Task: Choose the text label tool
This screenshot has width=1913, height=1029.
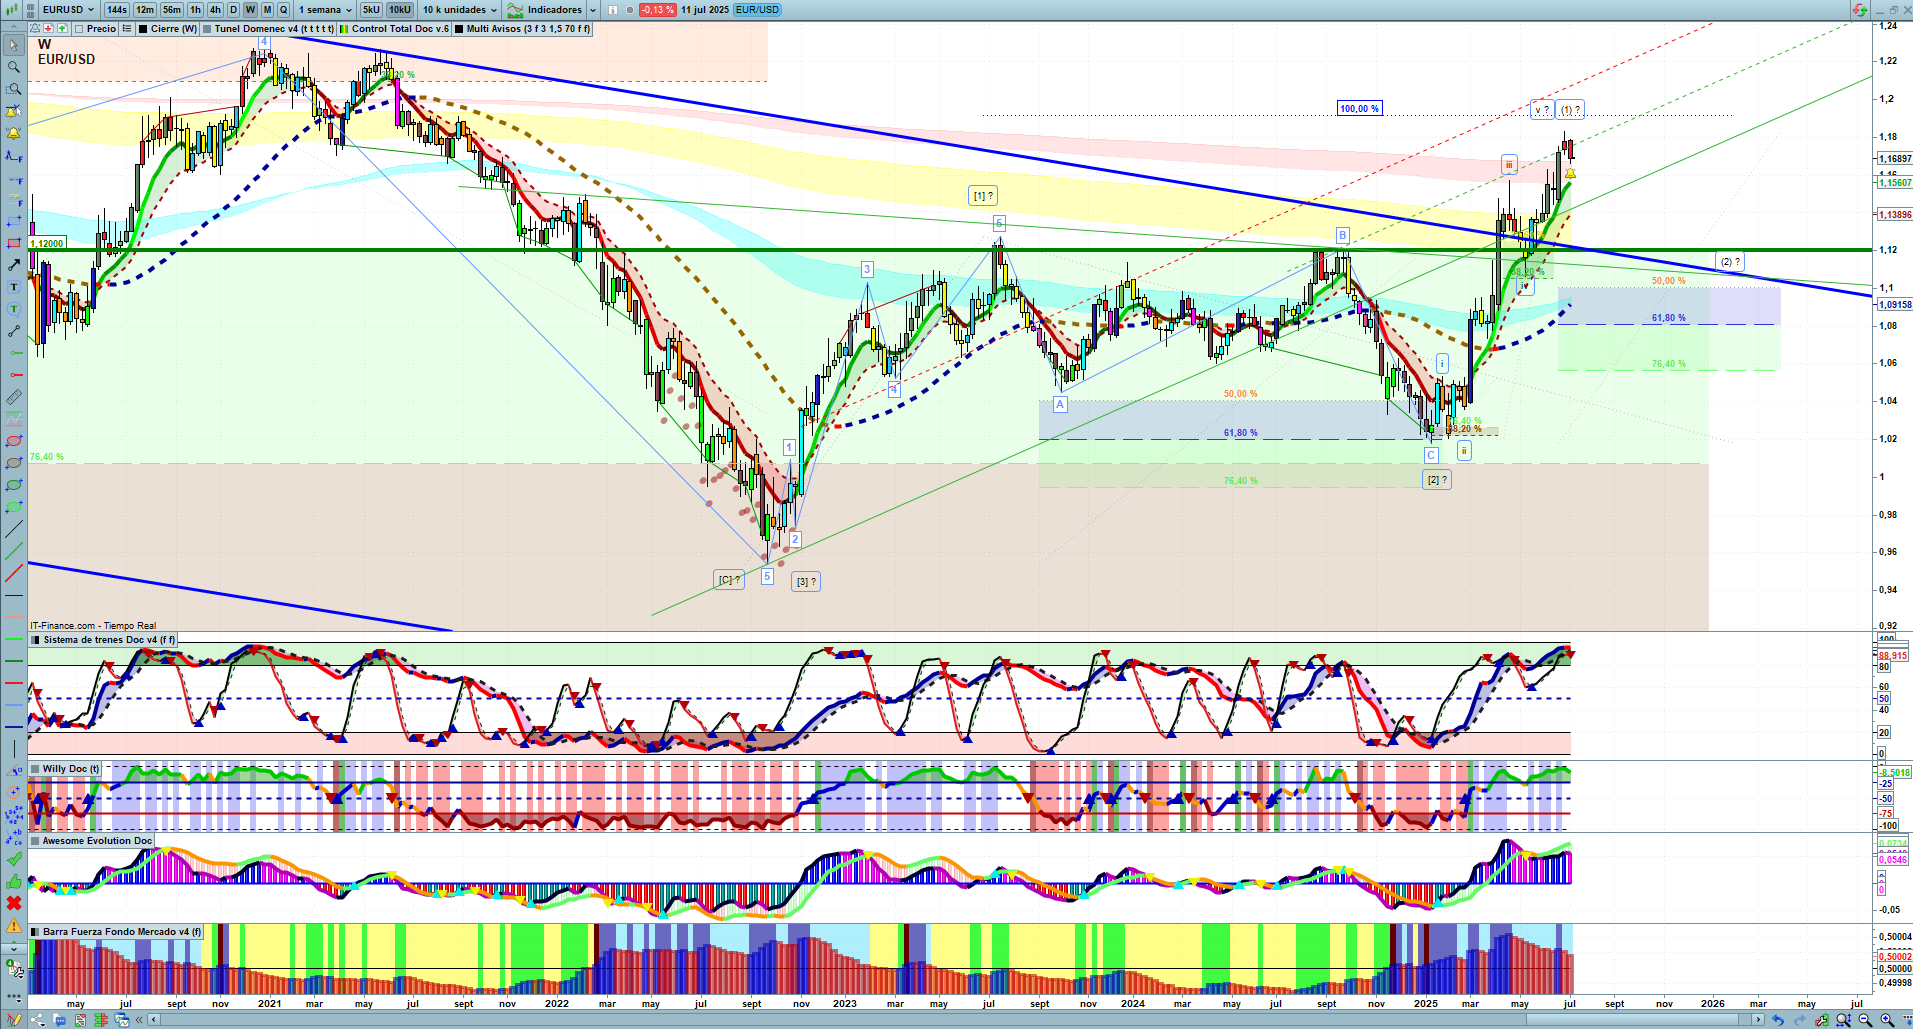Action: point(14,287)
